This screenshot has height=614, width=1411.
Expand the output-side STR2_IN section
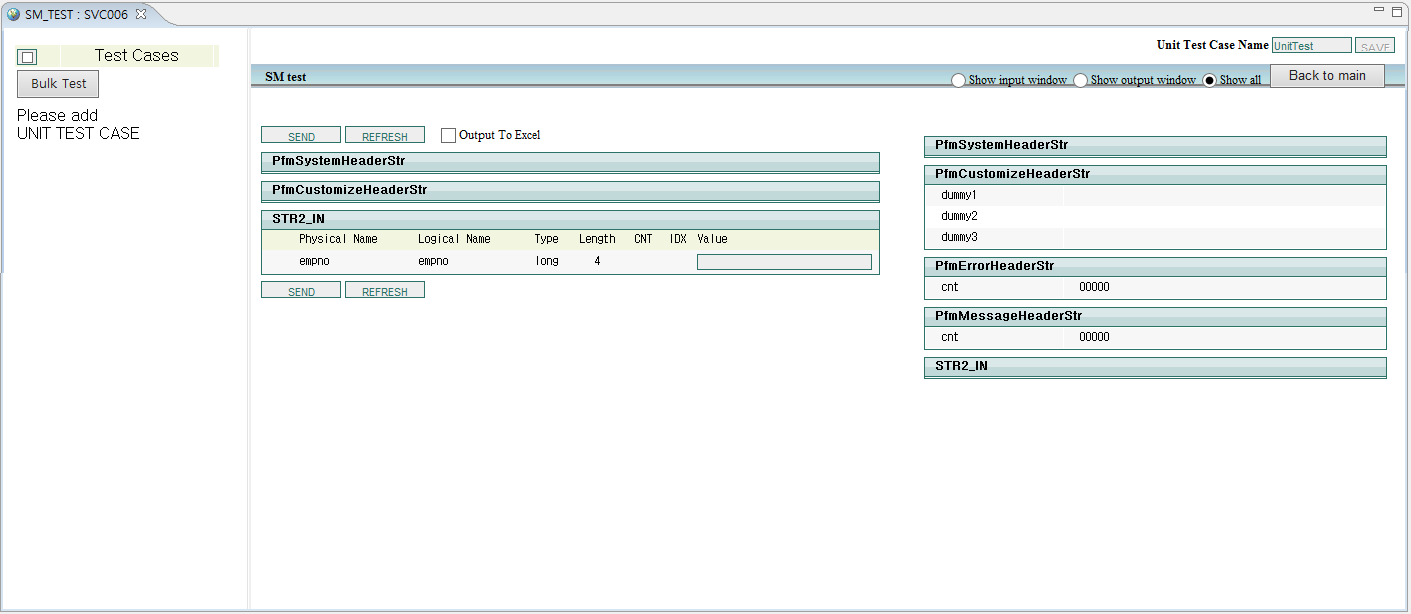click(x=1155, y=367)
